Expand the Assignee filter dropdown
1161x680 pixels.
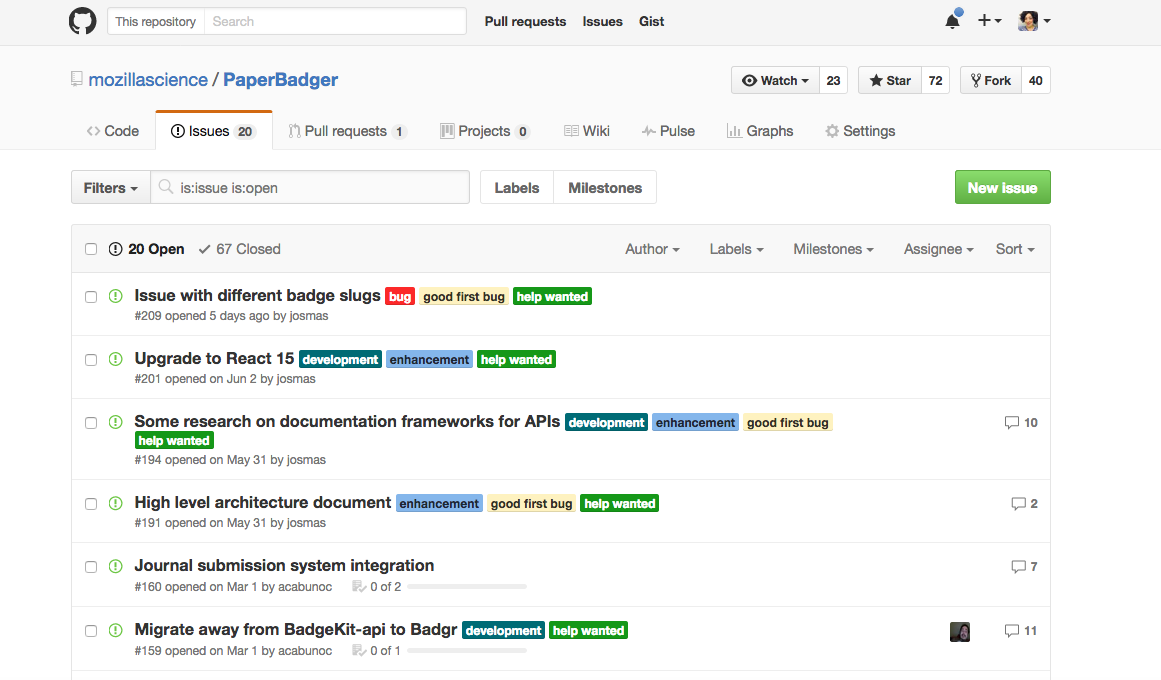(x=938, y=249)
